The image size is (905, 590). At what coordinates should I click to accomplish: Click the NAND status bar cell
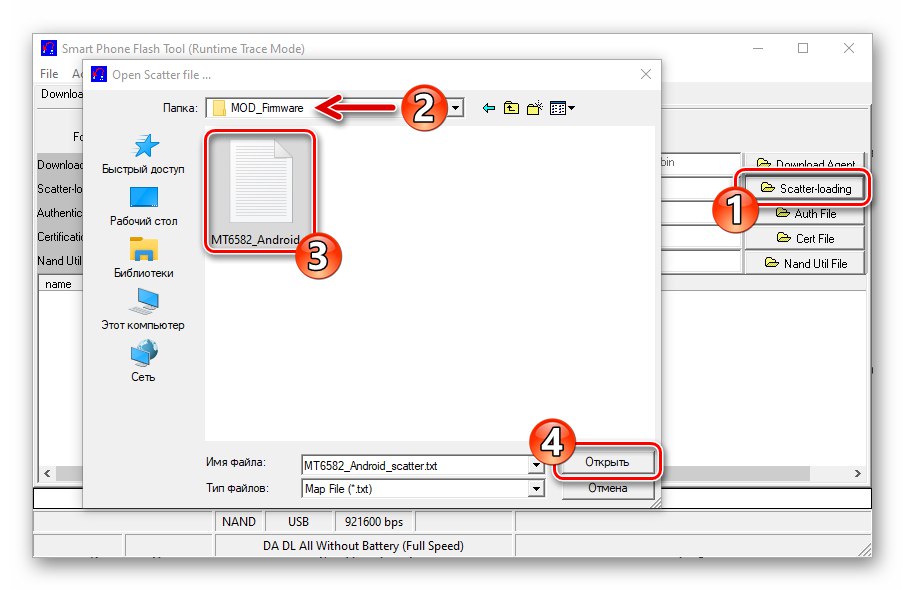(239, 522)
